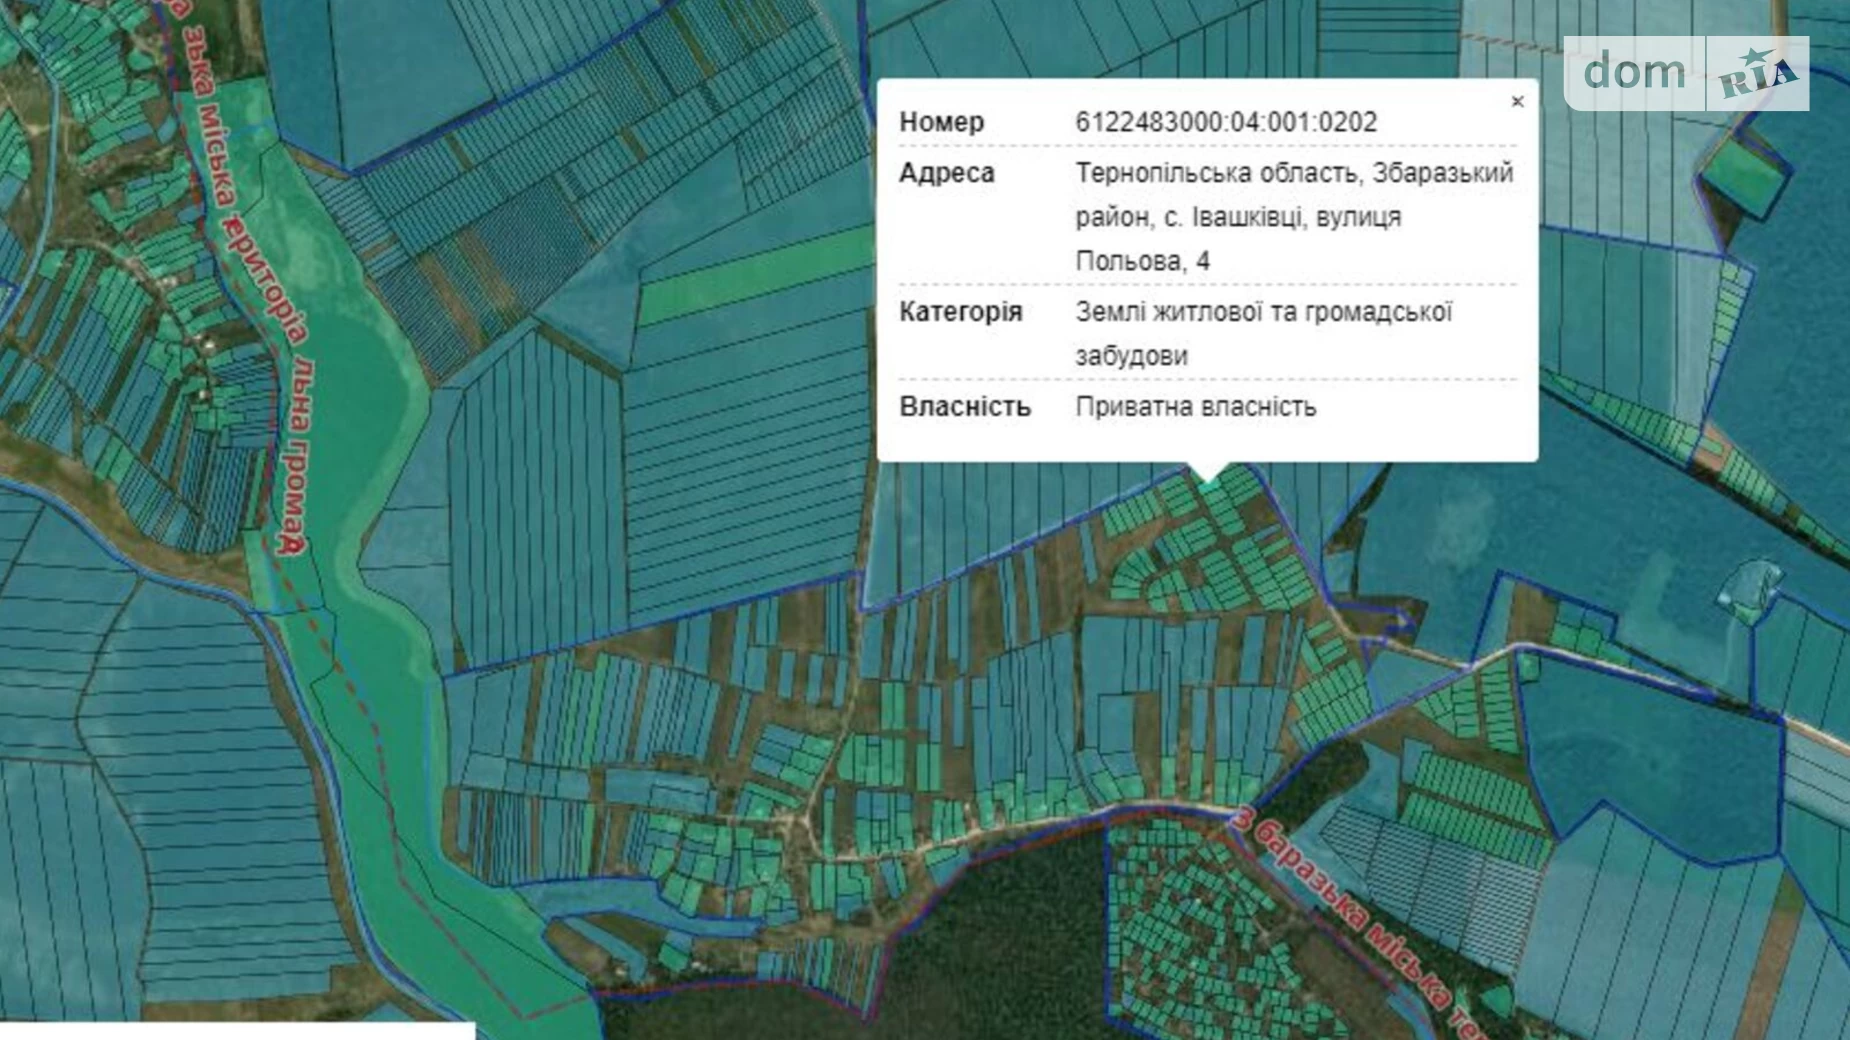
Task: Click the Категорія field label
Action: [x=961, y=312]
